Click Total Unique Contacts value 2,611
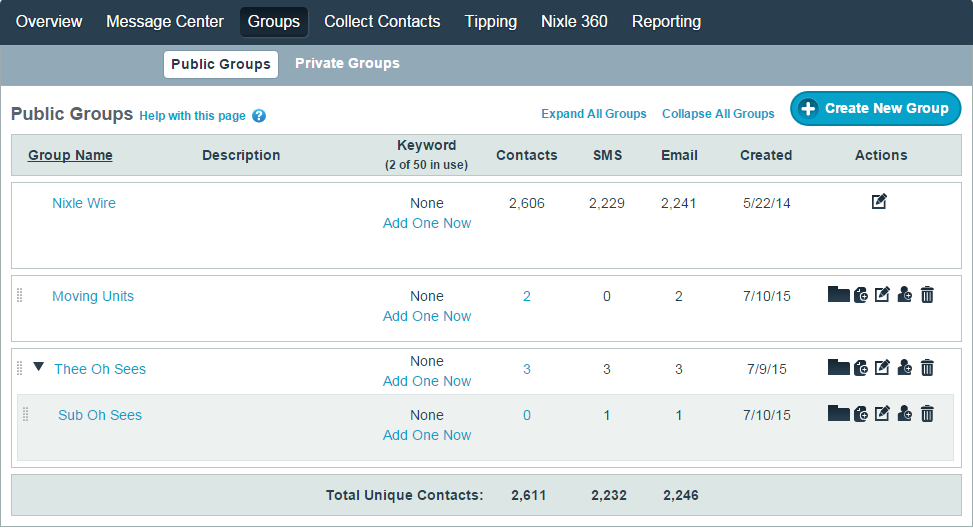The height and width of the screenshot is (528, 973). point(529,495)
